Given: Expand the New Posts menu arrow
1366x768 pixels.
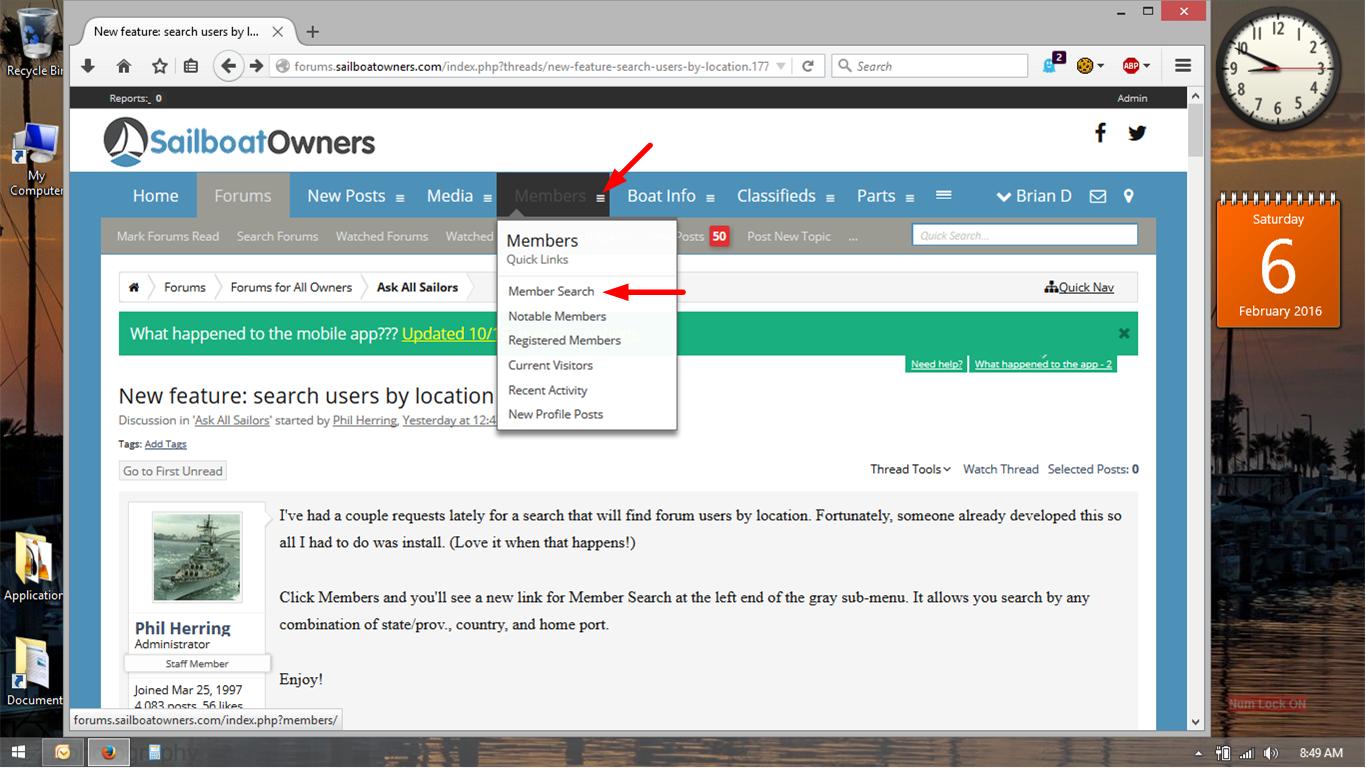Looking at the screenshot, I should [x=400, y=198].
